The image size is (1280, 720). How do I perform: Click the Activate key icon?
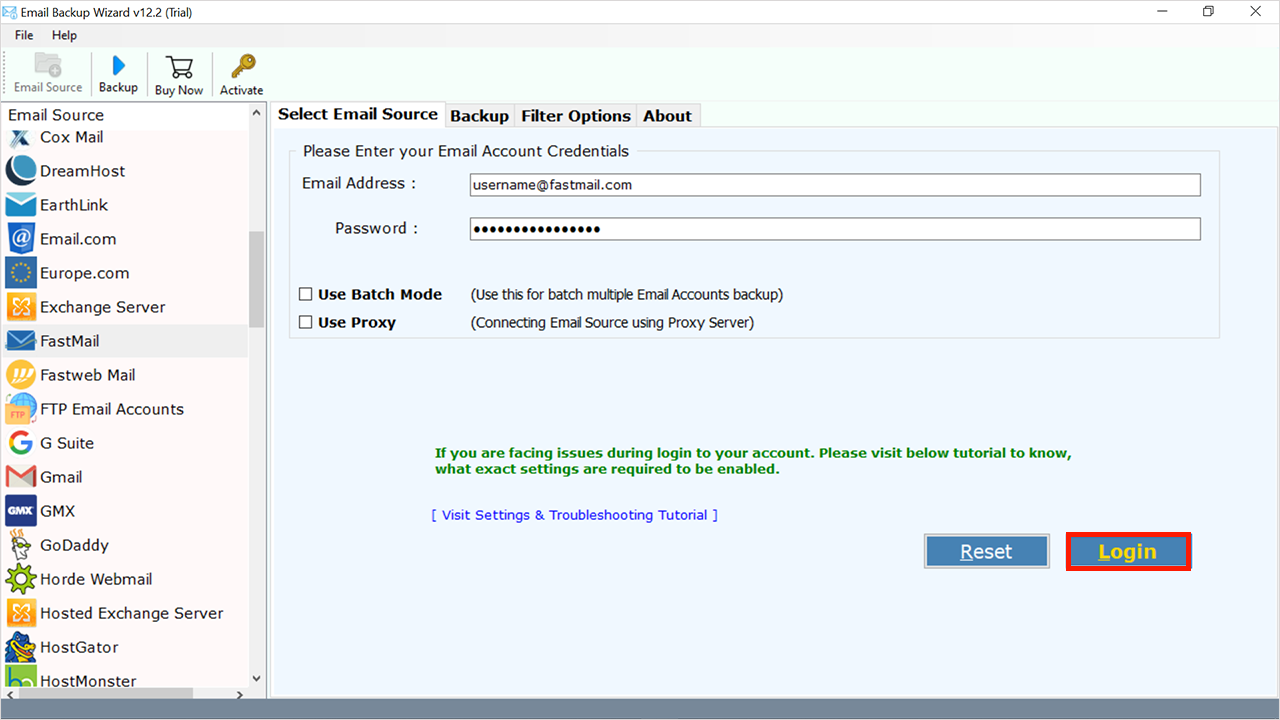pyautogui.click(x=242, y=66)
